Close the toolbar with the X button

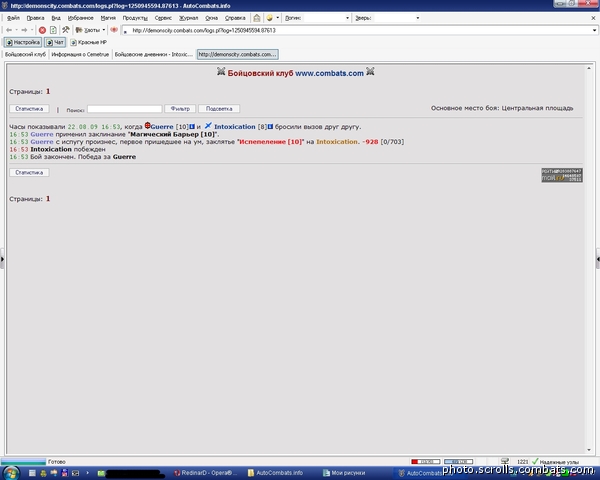coord(593,18)
